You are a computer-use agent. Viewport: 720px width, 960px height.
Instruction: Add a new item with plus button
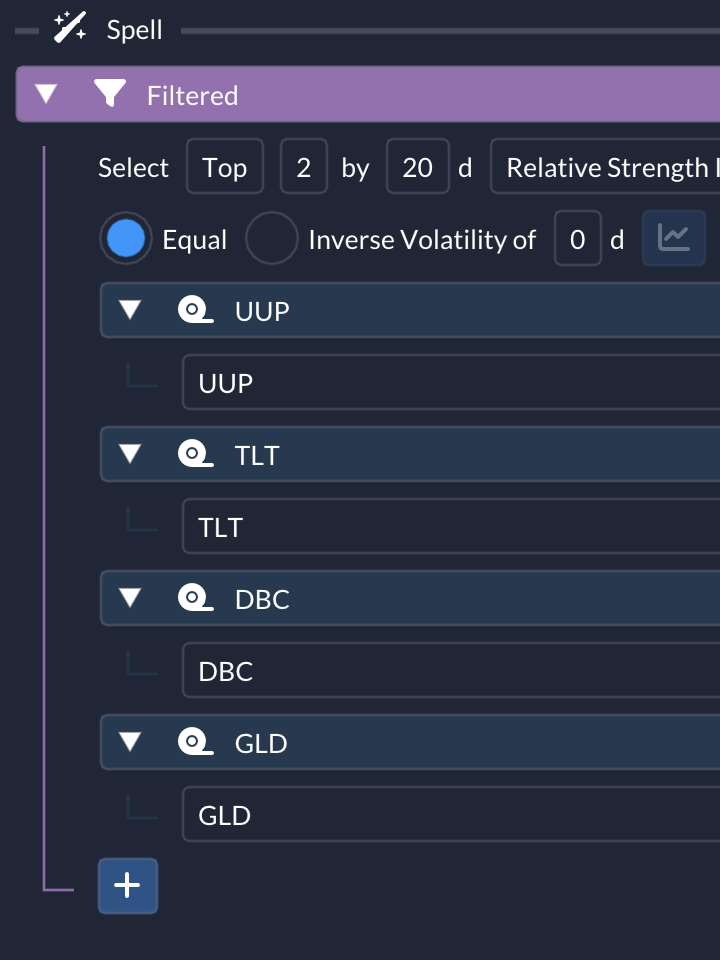click(128, 886)
